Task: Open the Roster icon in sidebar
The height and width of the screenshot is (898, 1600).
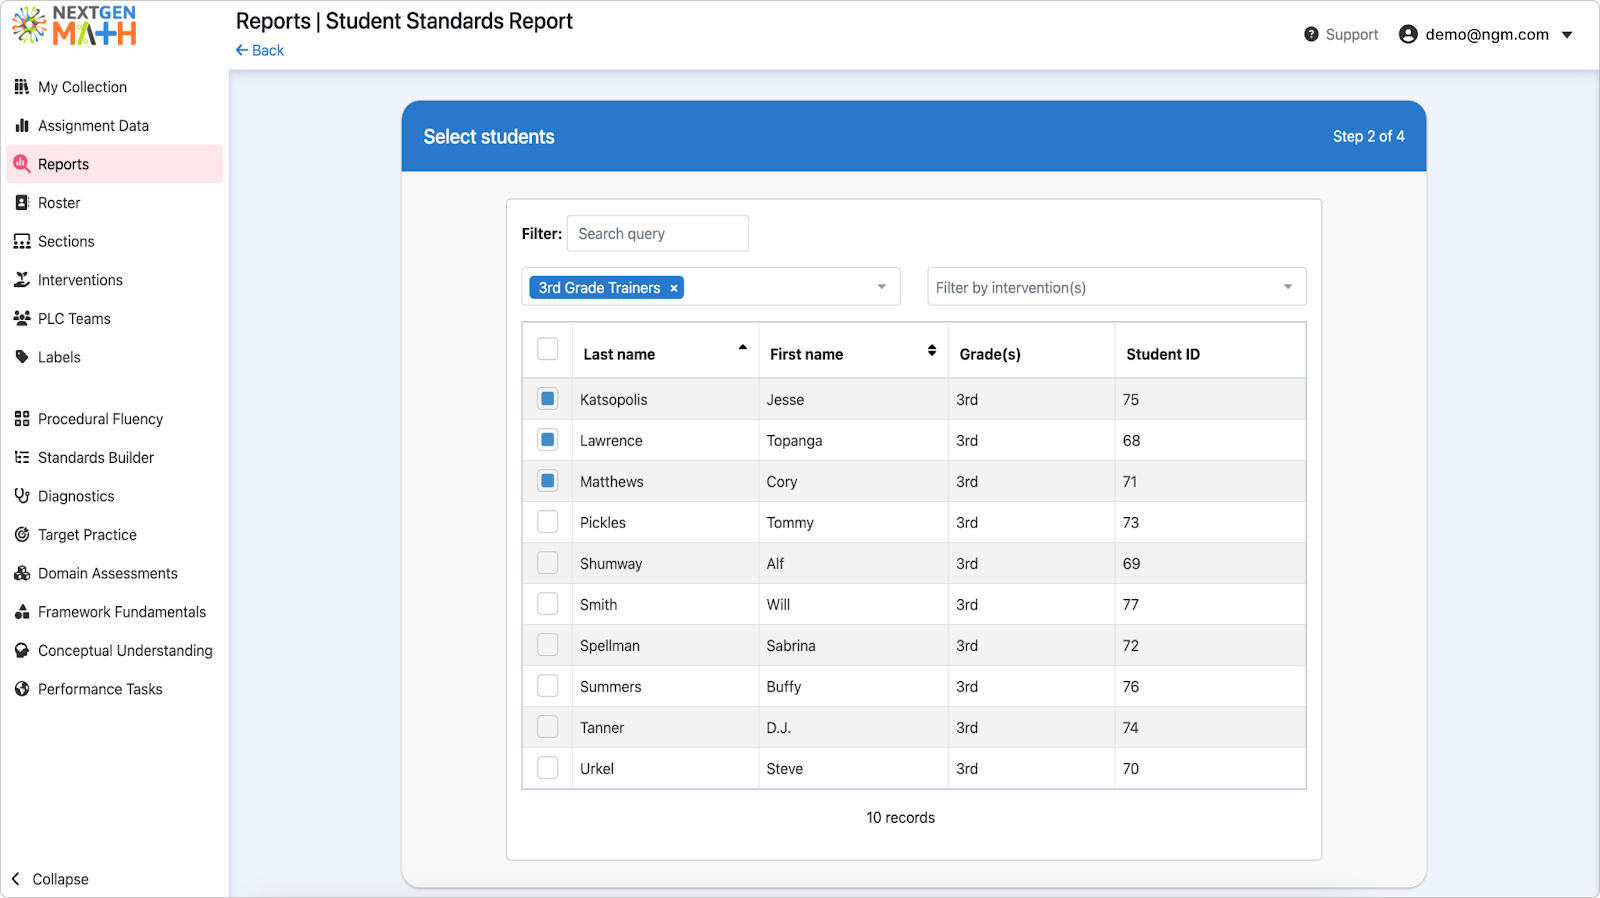Action: tap(21, 202)
